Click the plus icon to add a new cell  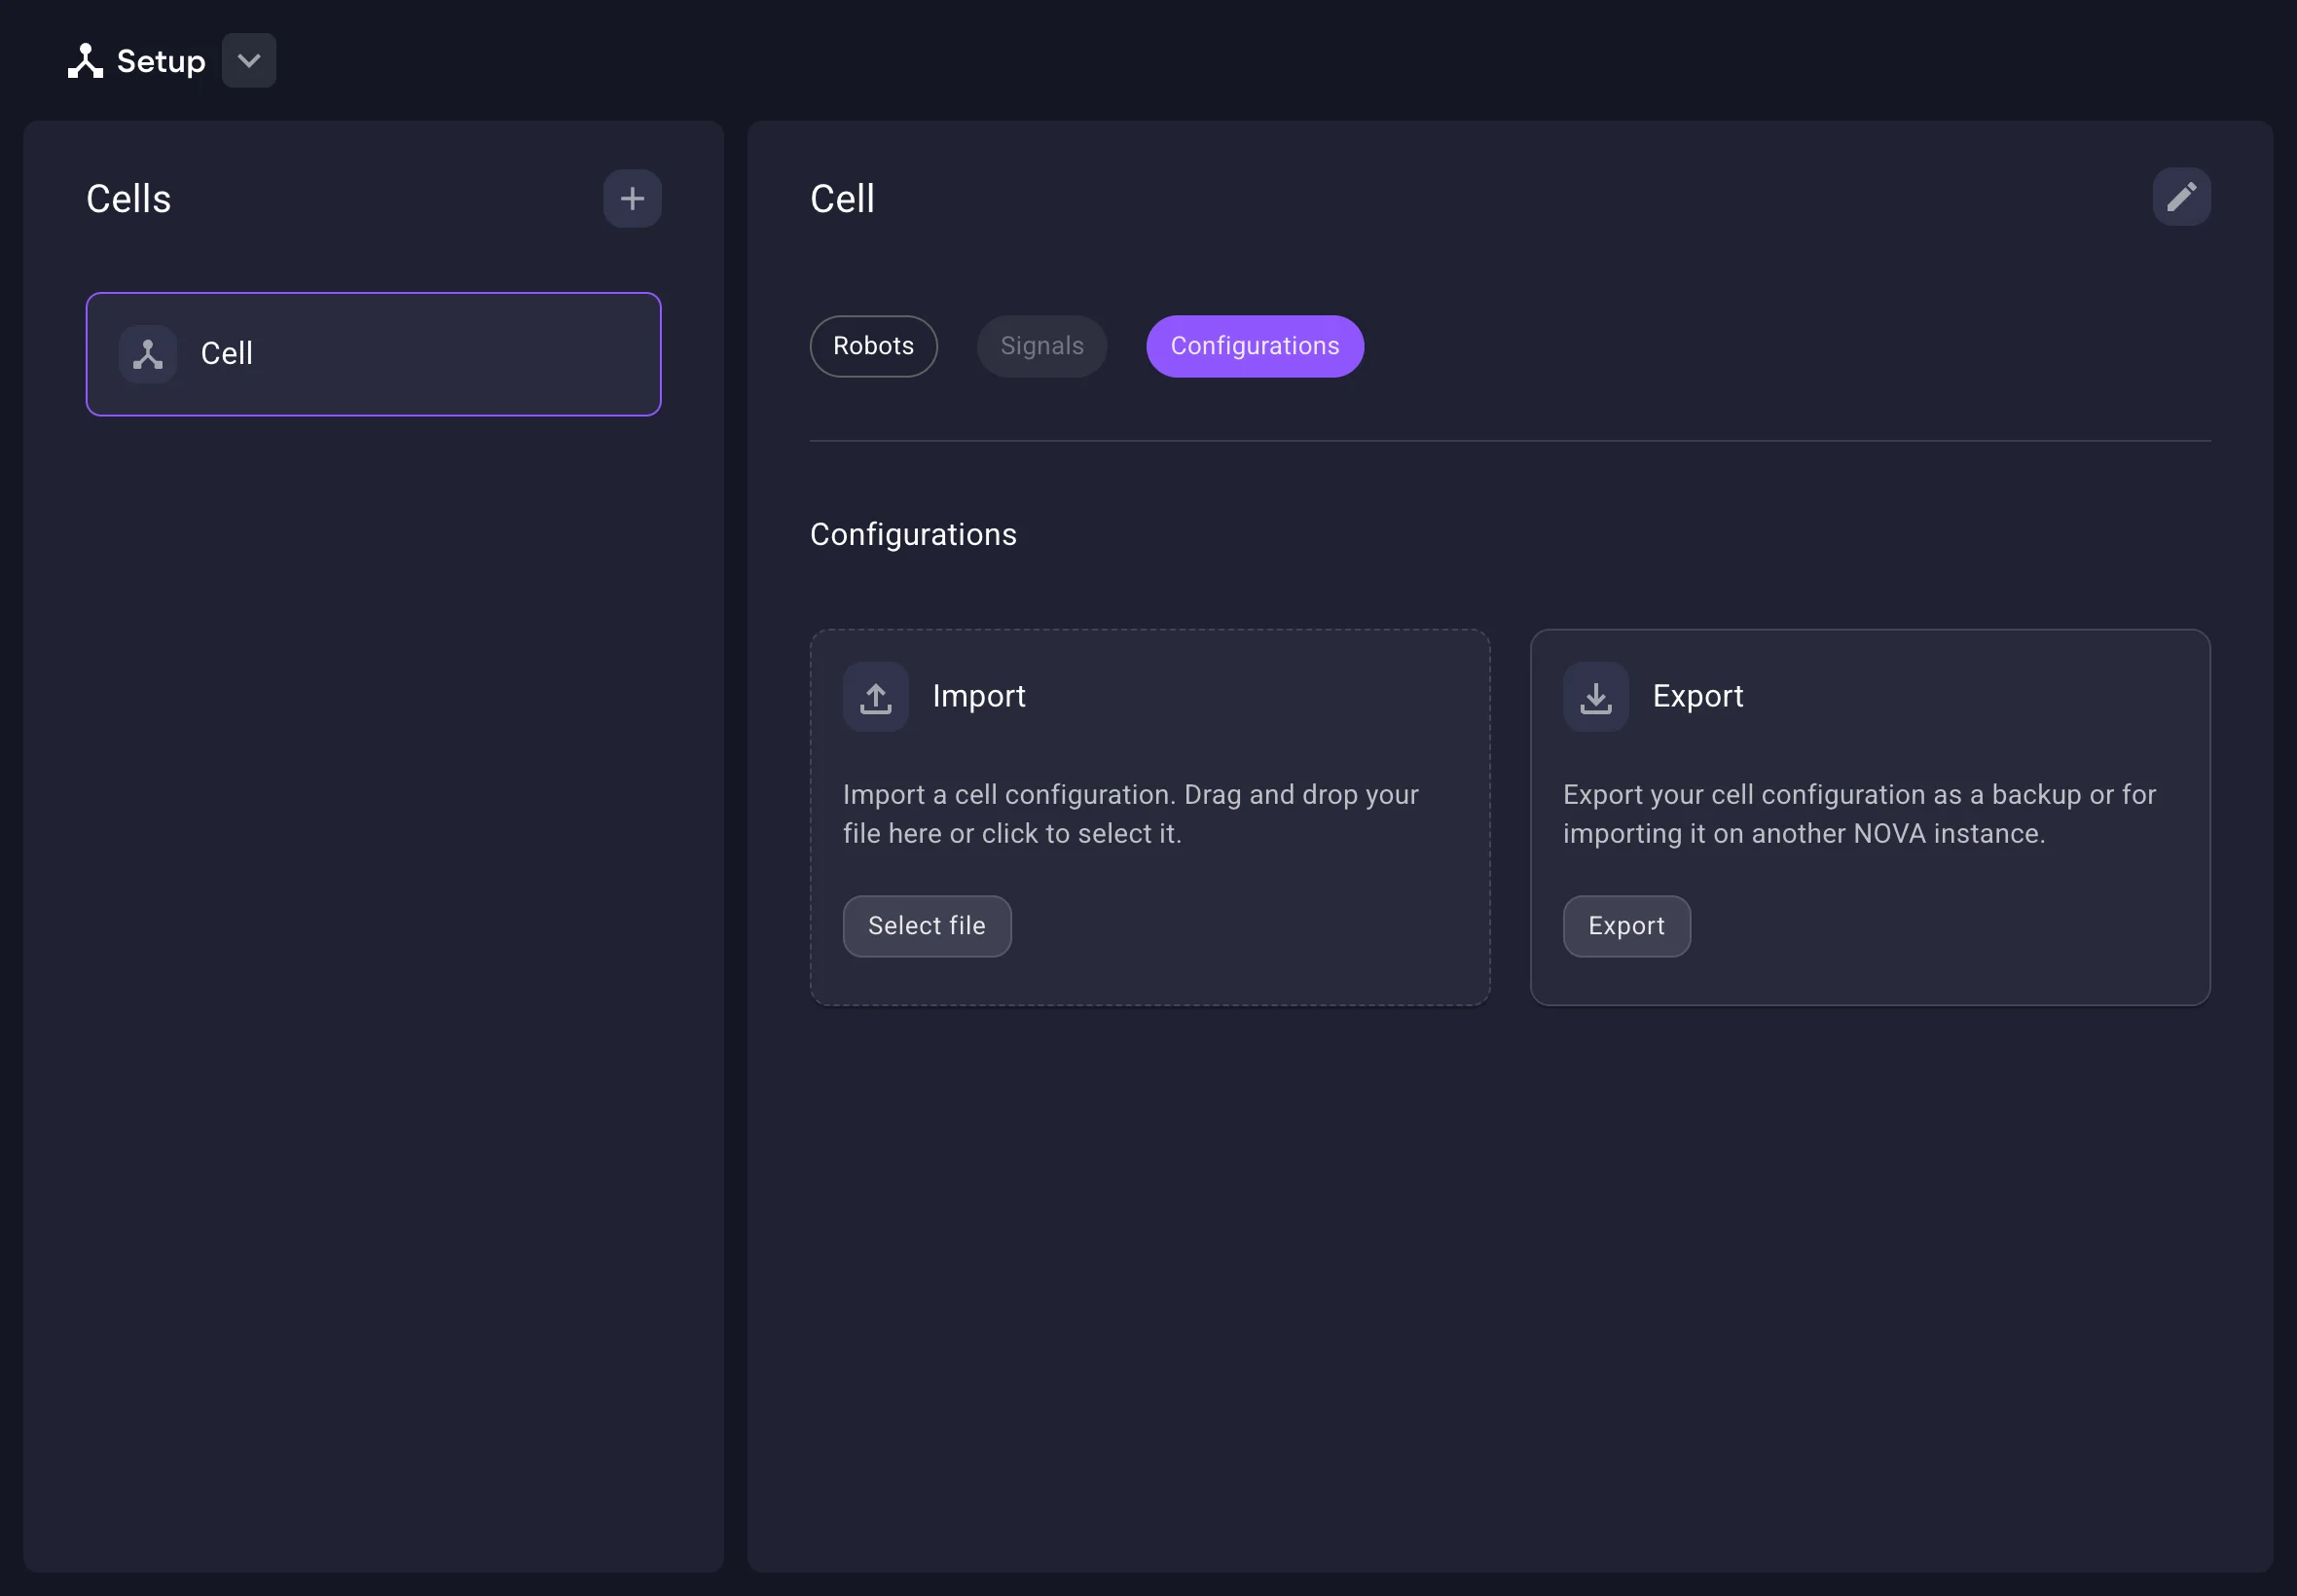tap(632, 198)
